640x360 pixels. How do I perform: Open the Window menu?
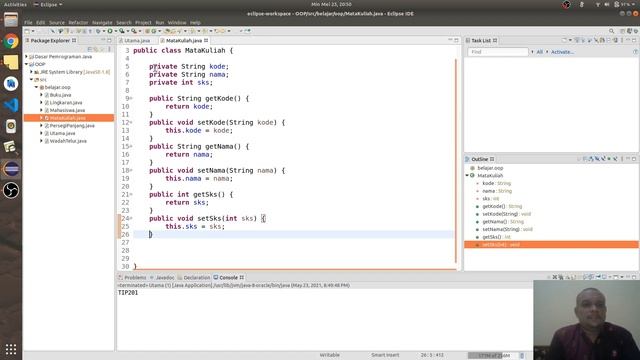click(x=177, y=22)
